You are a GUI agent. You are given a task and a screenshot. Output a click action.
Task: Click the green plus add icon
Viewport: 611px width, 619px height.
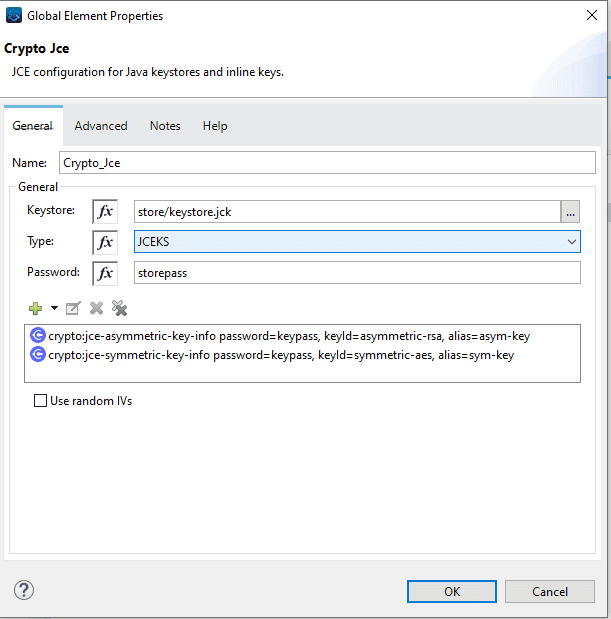(36, 308)
